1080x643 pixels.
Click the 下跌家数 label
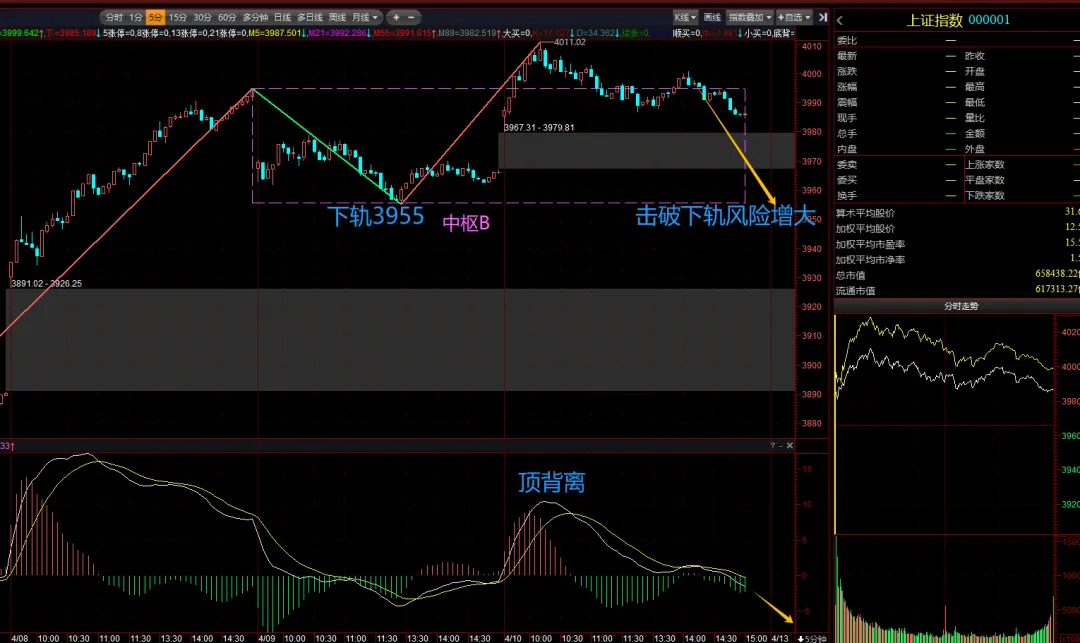tap(984, 196)
